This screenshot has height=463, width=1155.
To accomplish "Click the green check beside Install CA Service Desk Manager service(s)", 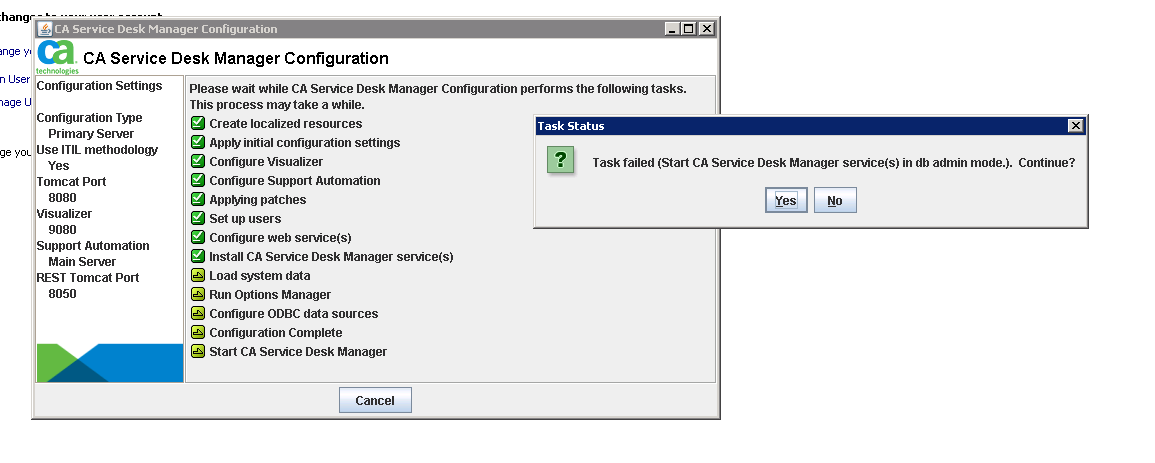I will (197, 256).
